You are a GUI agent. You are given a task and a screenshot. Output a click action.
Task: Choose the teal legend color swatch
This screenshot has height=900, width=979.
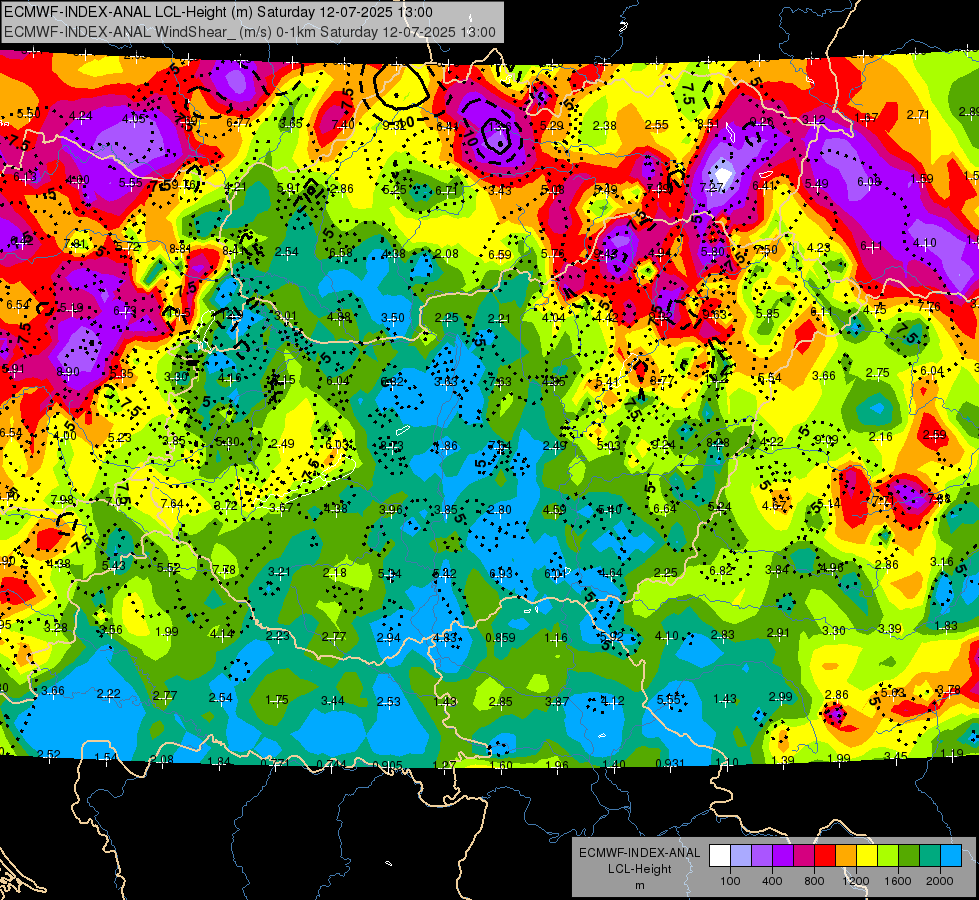(930, 856)
